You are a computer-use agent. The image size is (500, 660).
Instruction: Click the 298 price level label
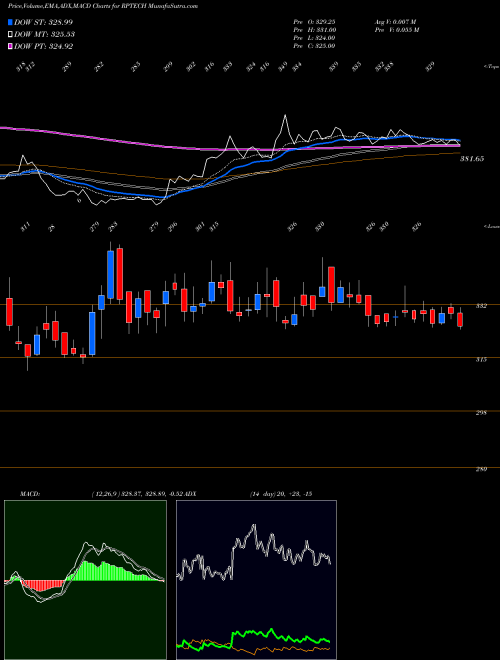click(481, 412)
